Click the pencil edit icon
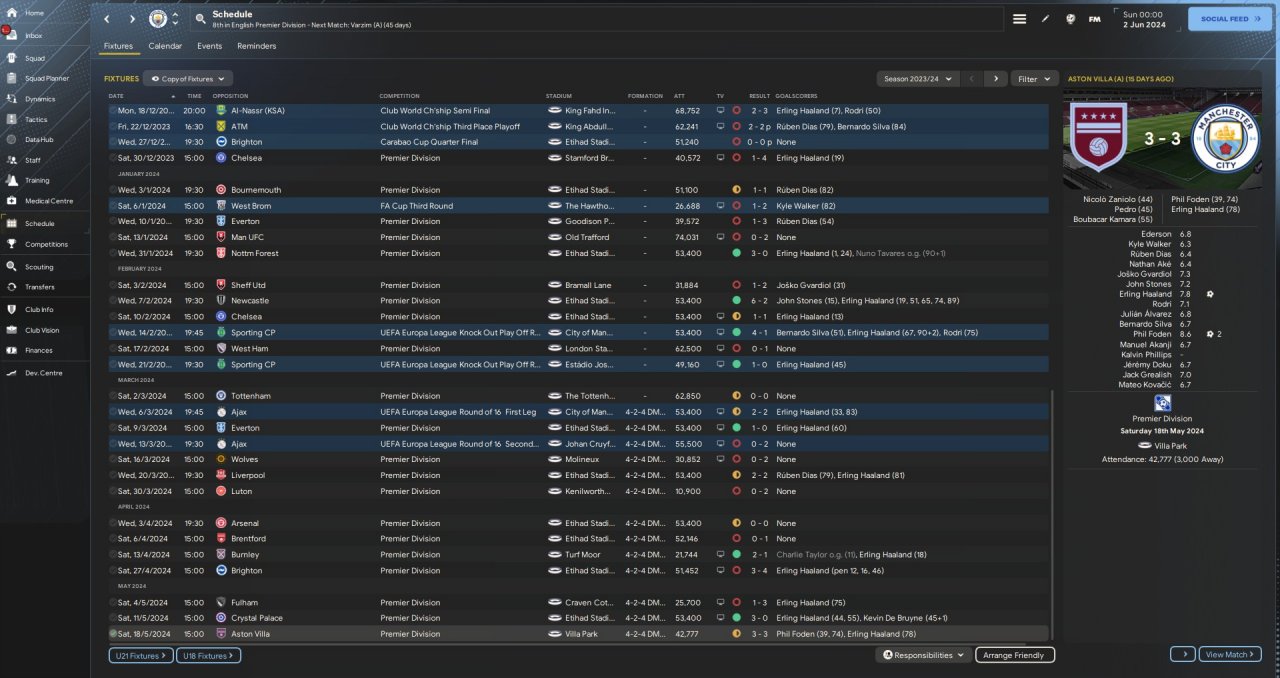This screenshot has width=1280, height=678. pyautogui.click(x=1046, y=19)
